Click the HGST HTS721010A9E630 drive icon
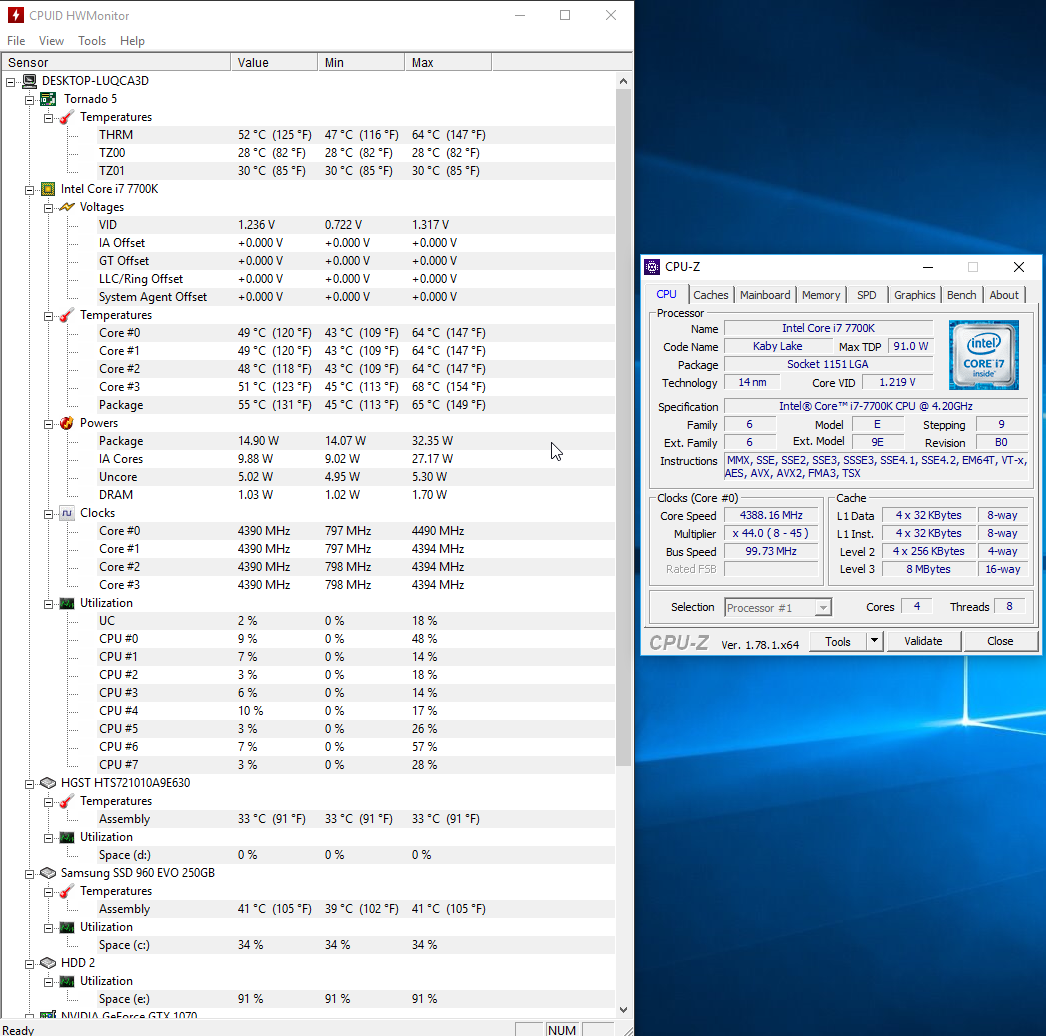 pyautogui.click(x=48, y=783)
